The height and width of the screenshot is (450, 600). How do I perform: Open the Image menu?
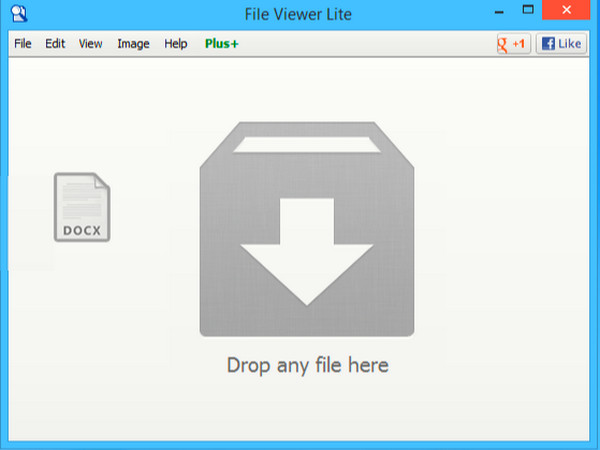(133, 44)
